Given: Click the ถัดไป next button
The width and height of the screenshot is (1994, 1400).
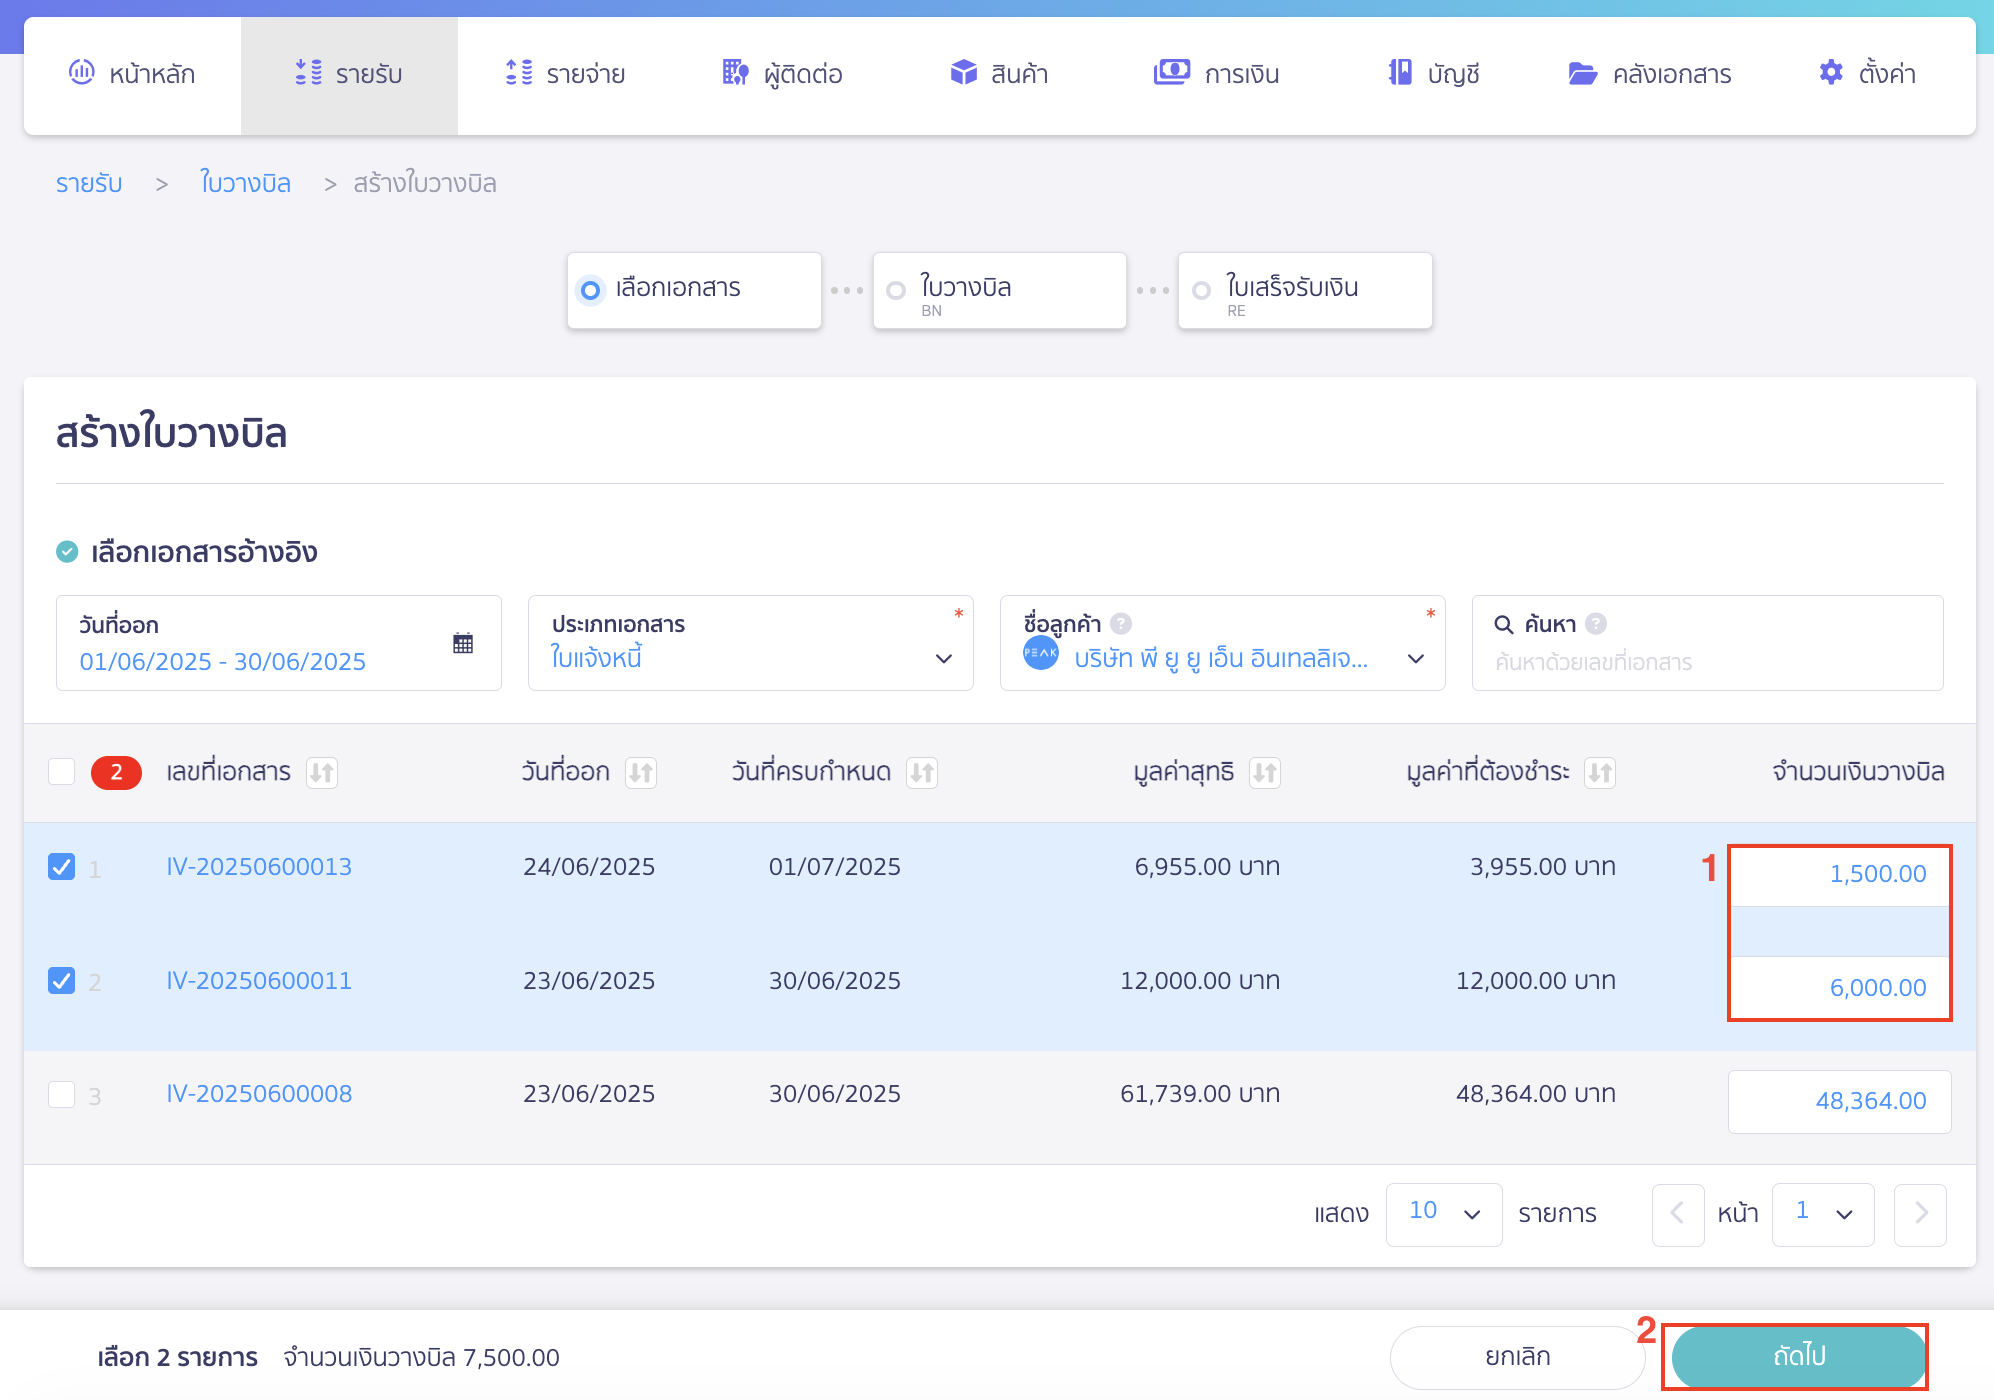Looking at the screenshot, I should pyautogui.click(x=1797, y=1356).
